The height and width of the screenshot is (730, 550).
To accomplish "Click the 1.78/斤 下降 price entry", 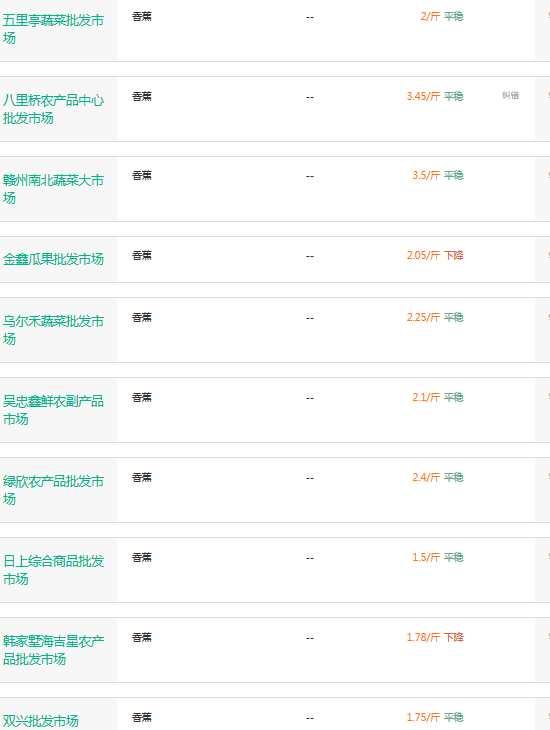I will [x=435, y=637].
